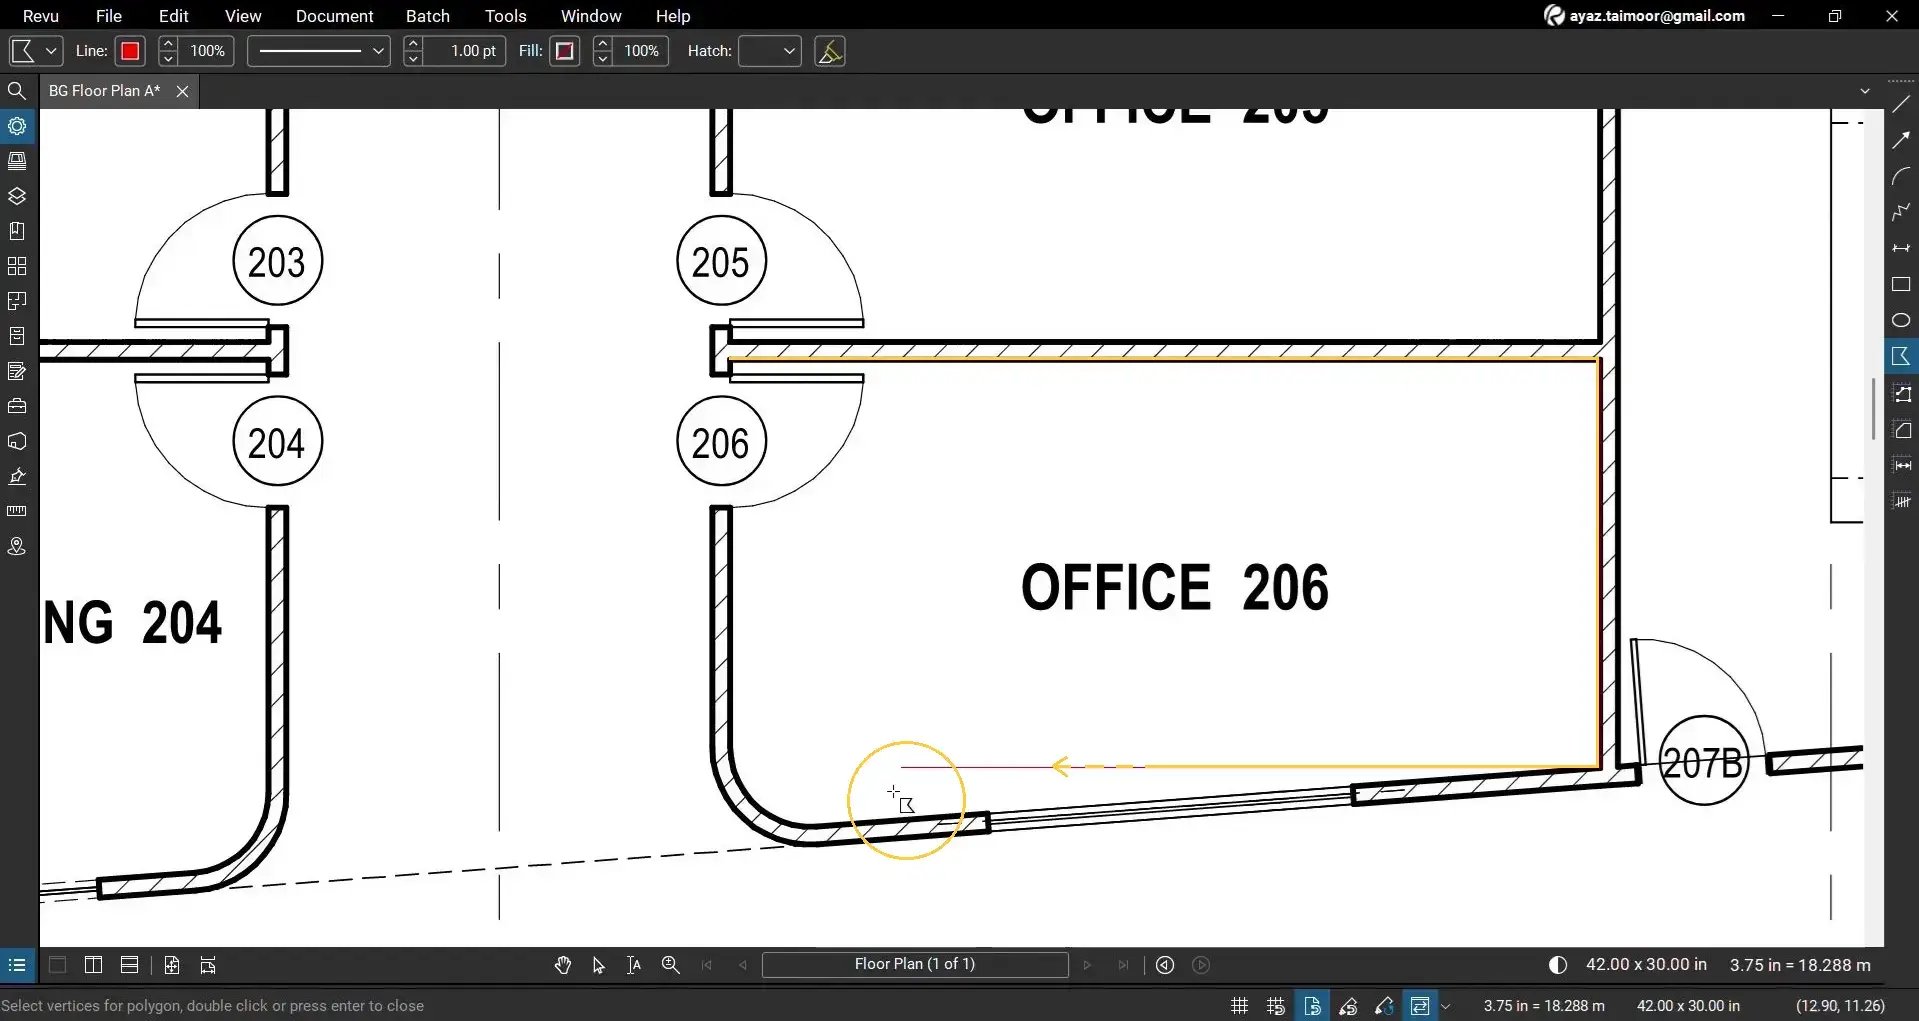Select the BG Floor Plan A tab
The image size is (1919, 1021).
coord(103,90)
